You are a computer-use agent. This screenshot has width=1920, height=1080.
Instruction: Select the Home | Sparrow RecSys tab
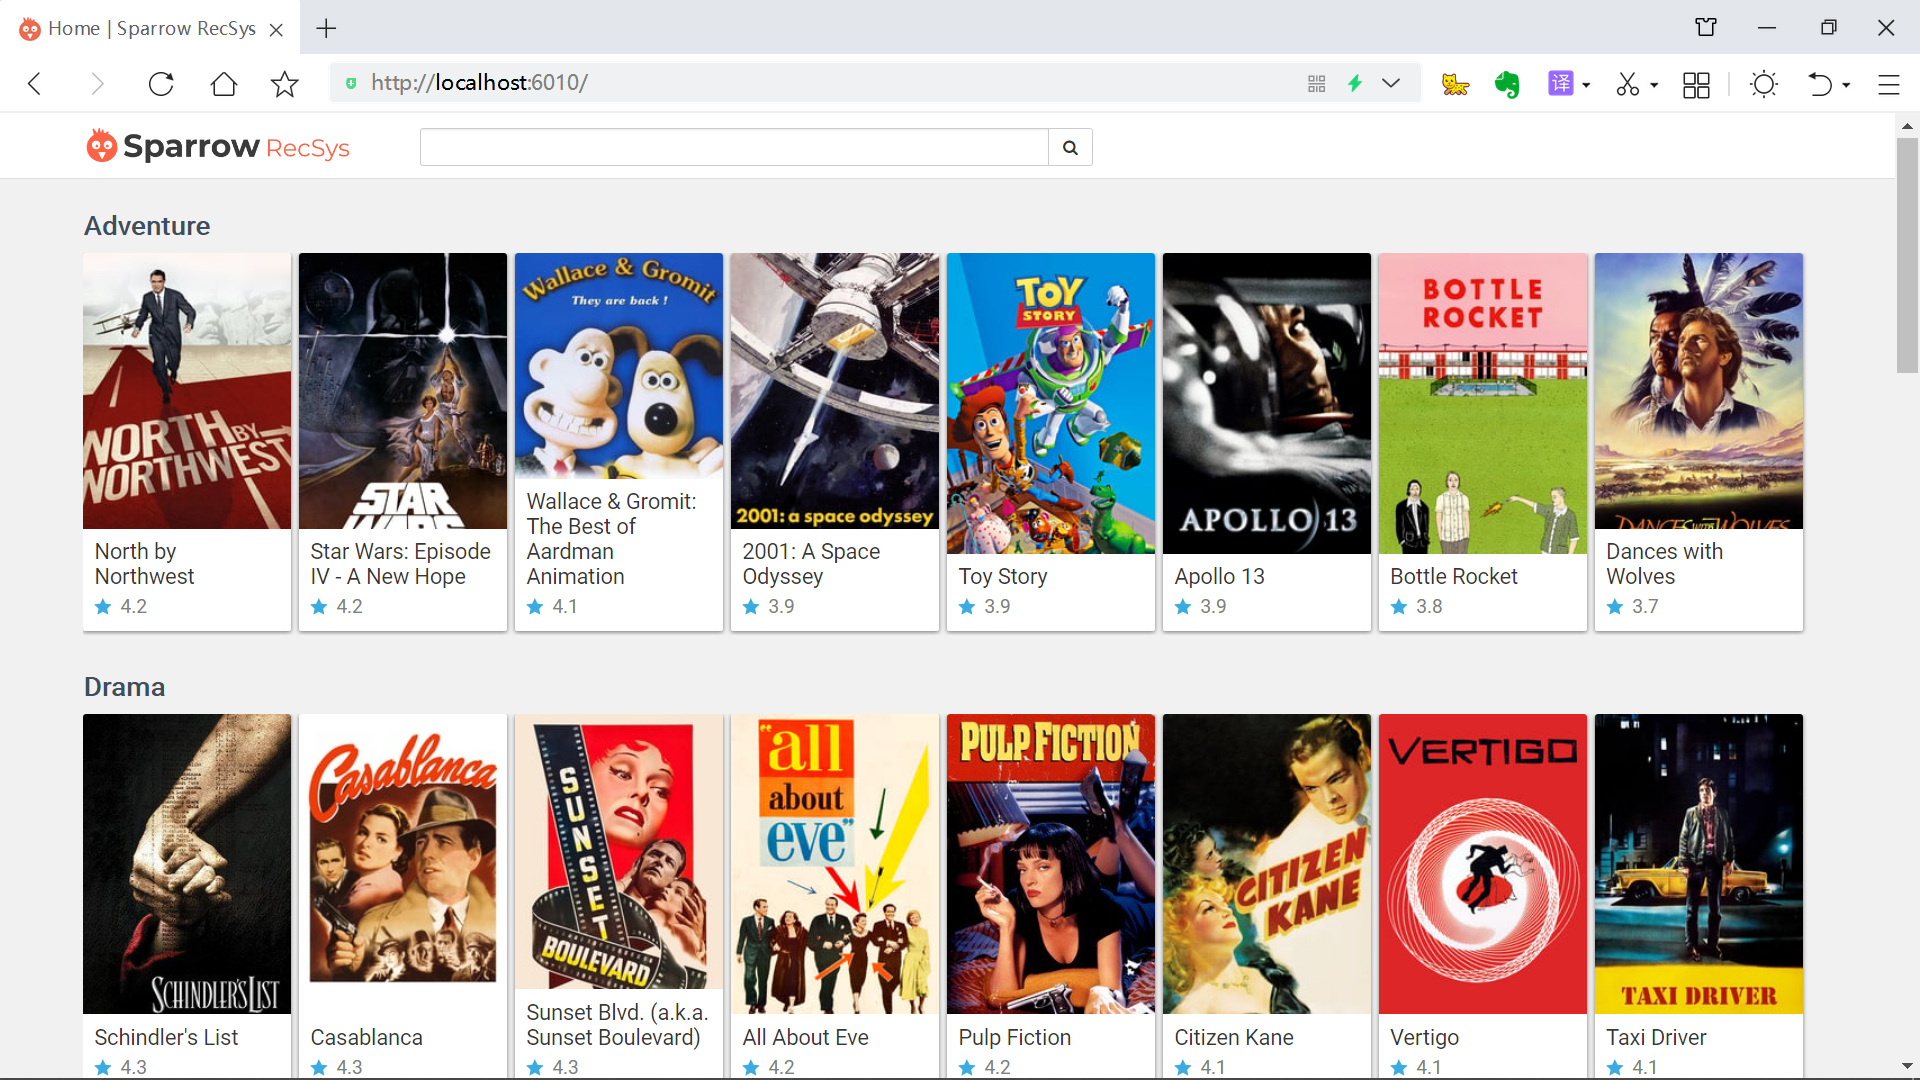point(152,28)
